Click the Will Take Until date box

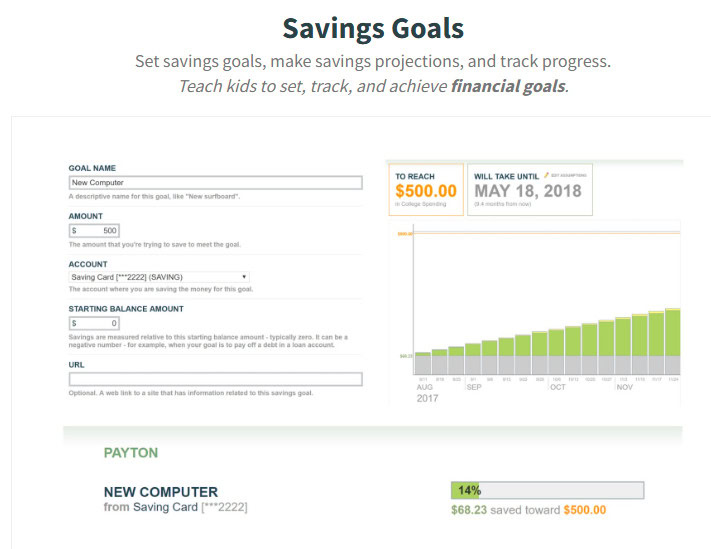click(531, 191)
